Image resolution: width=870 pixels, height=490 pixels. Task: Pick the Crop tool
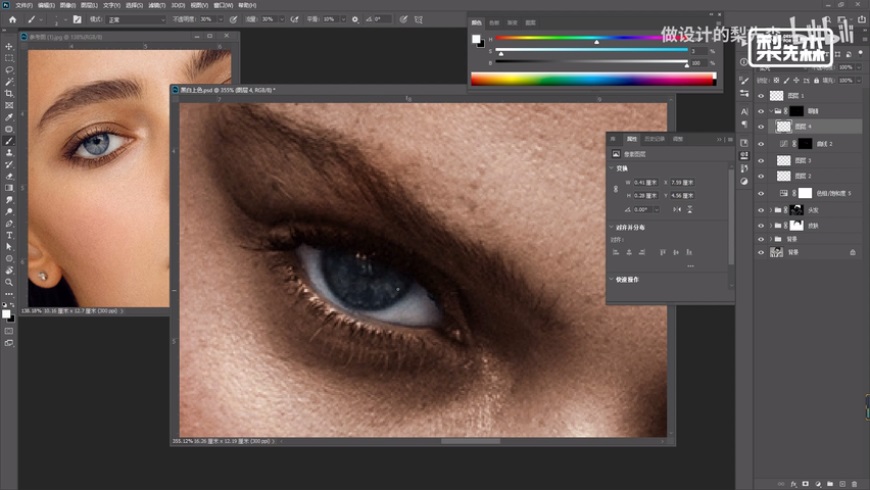pos(9,93)
